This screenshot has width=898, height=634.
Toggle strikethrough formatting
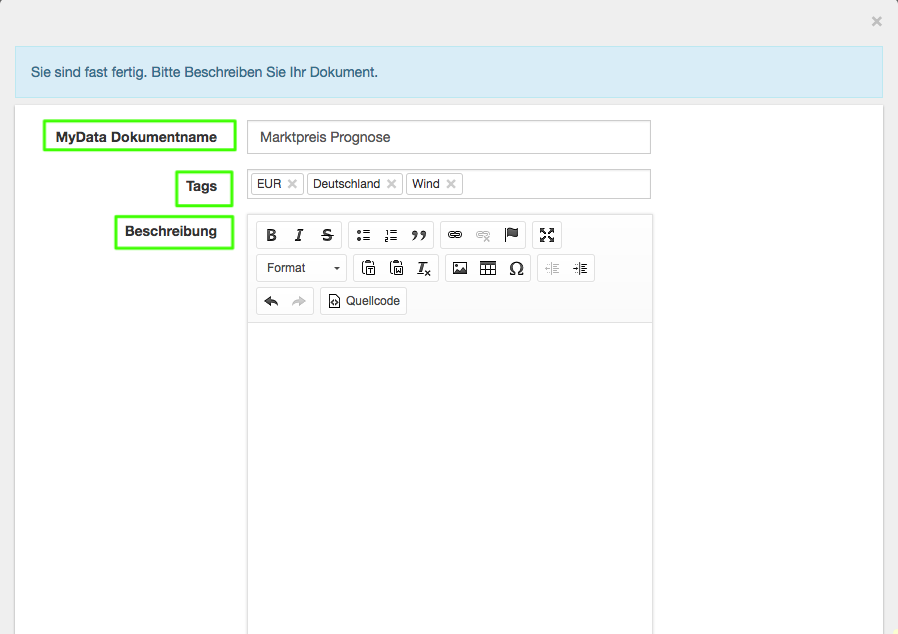(x=327, y=235)
